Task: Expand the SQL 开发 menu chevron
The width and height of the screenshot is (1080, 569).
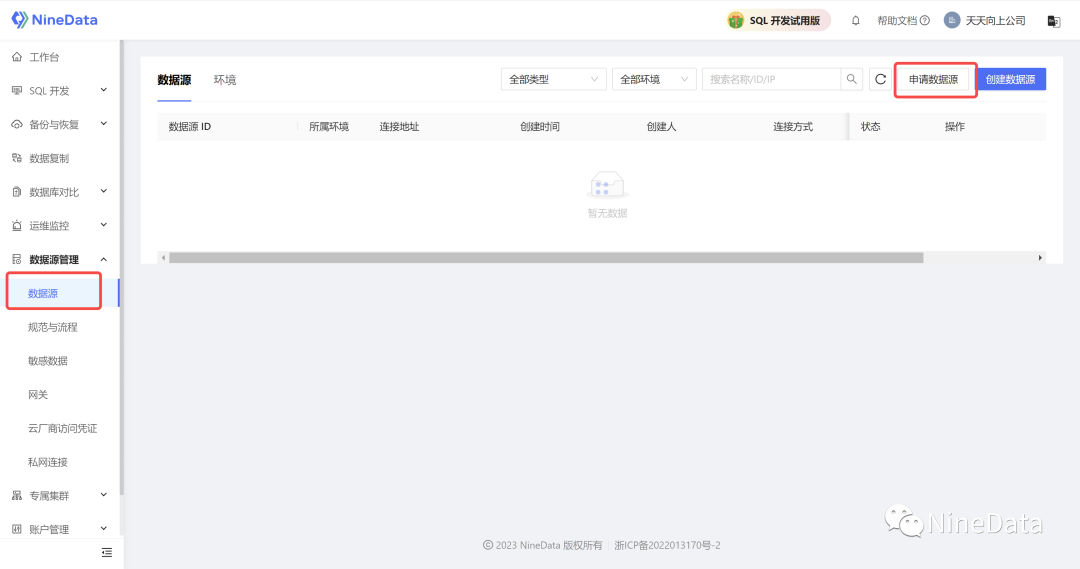Action: pyautogui.click(x=104, y=90)
